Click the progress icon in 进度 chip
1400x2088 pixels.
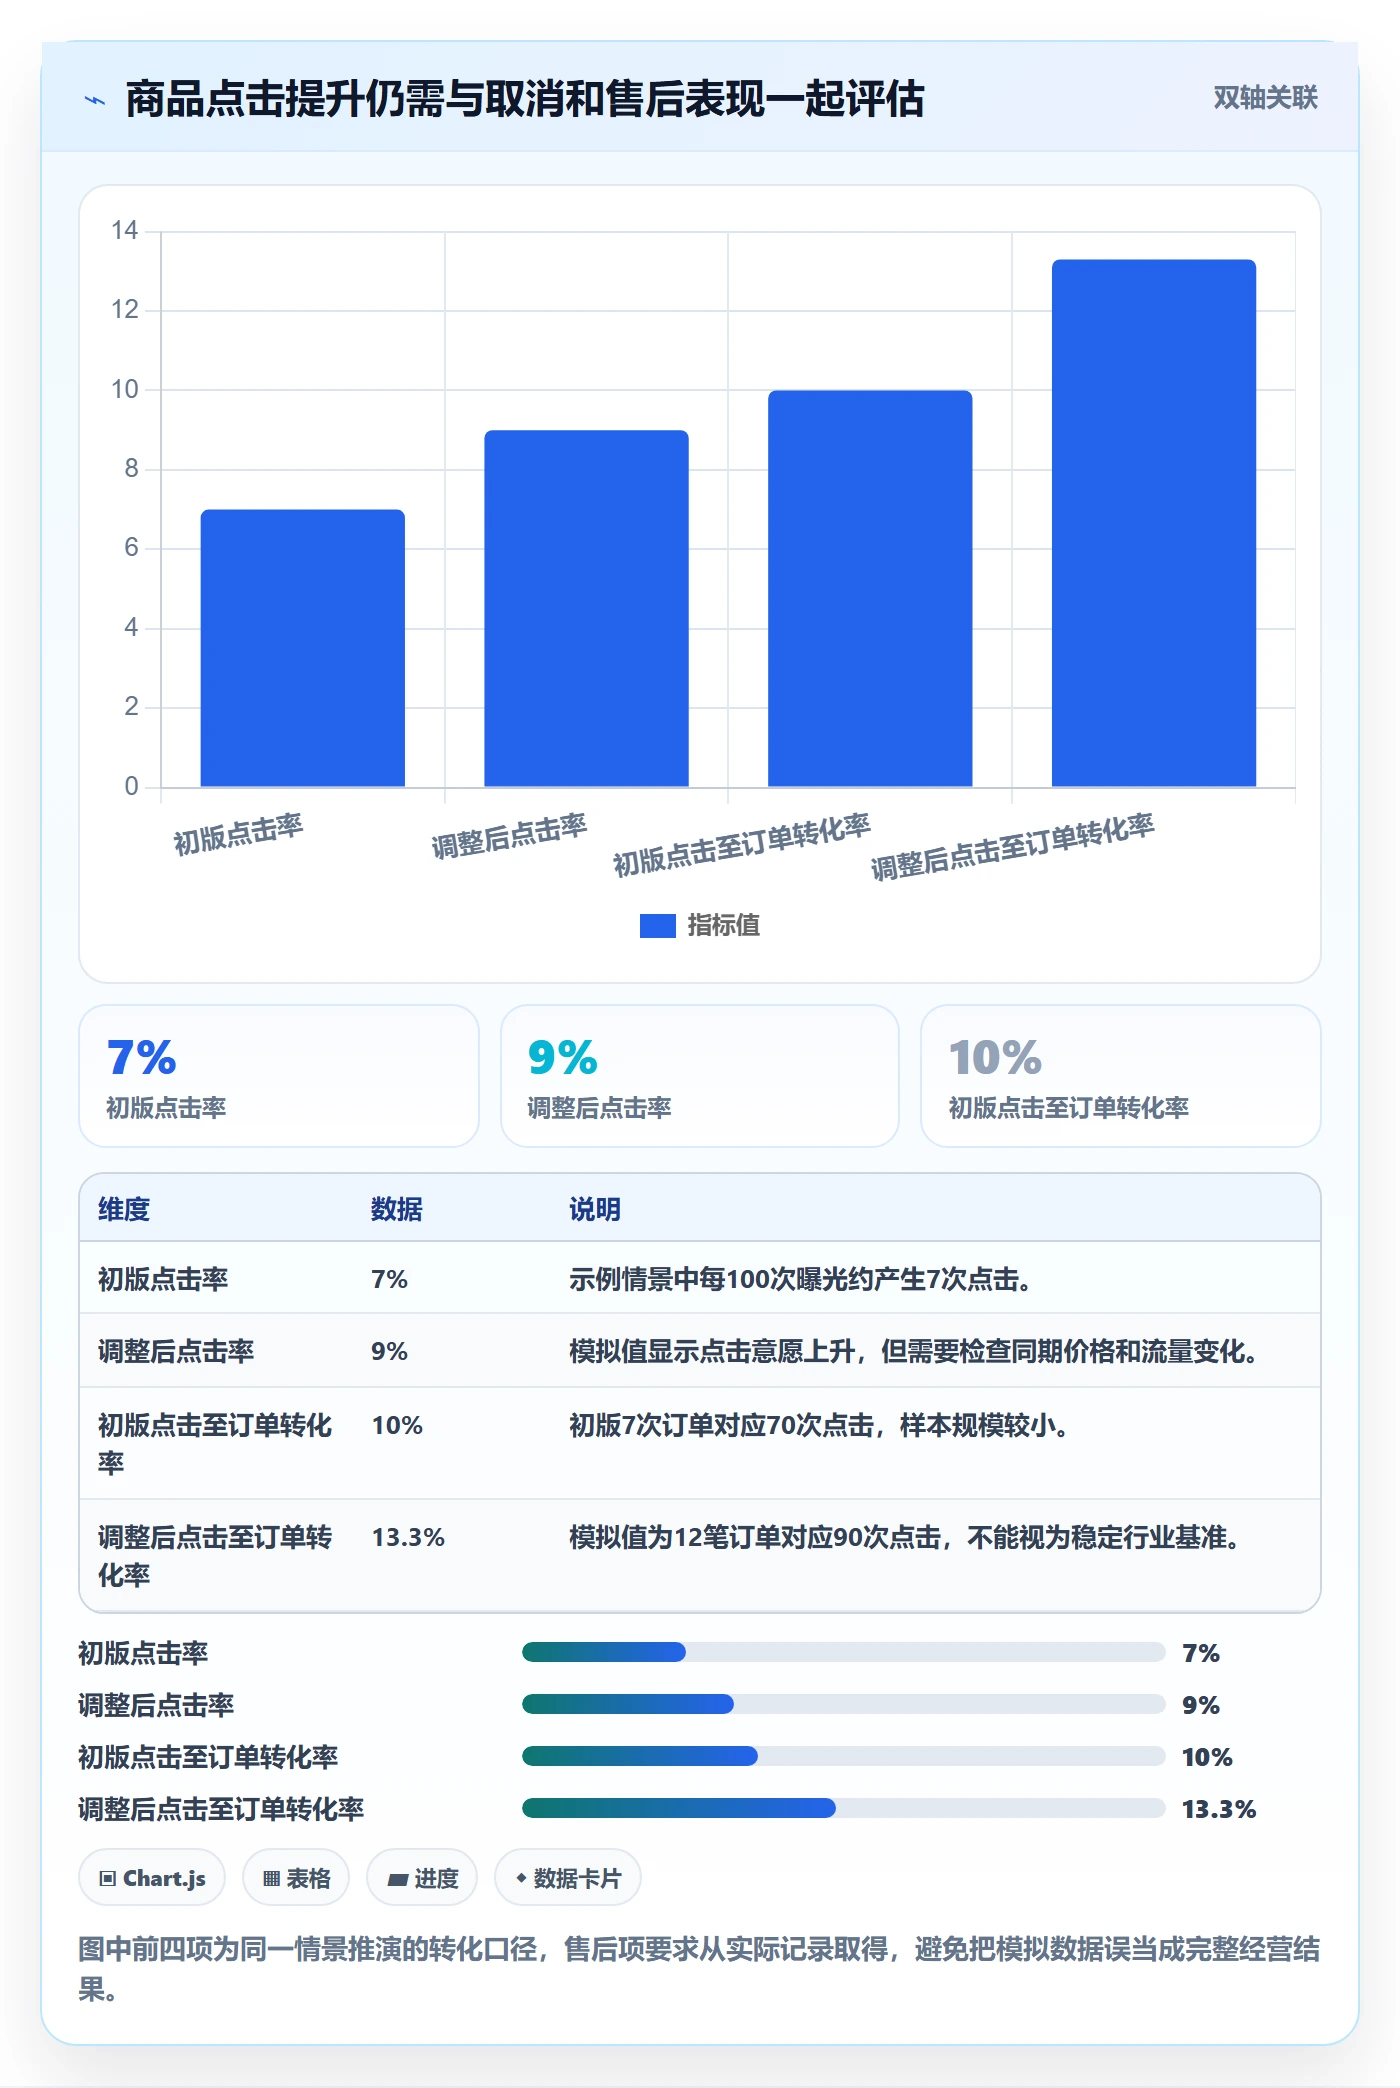click(397, 1879)
